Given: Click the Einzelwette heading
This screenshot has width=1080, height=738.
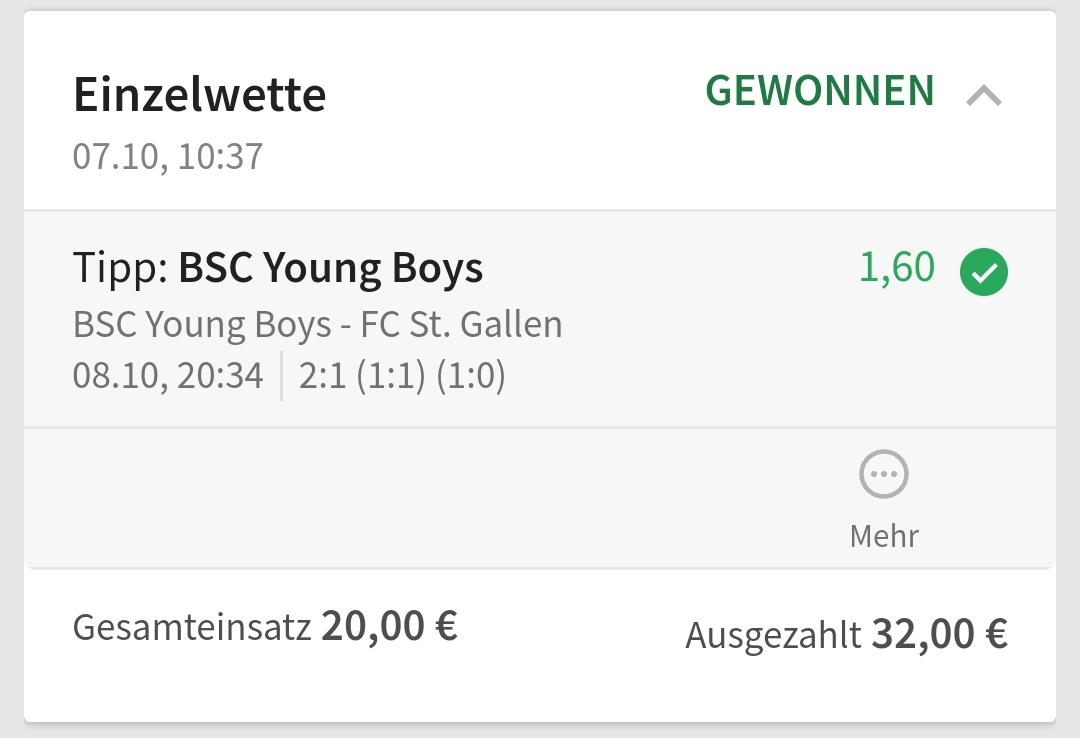Looking at the screenshot, I should point(200,95).
